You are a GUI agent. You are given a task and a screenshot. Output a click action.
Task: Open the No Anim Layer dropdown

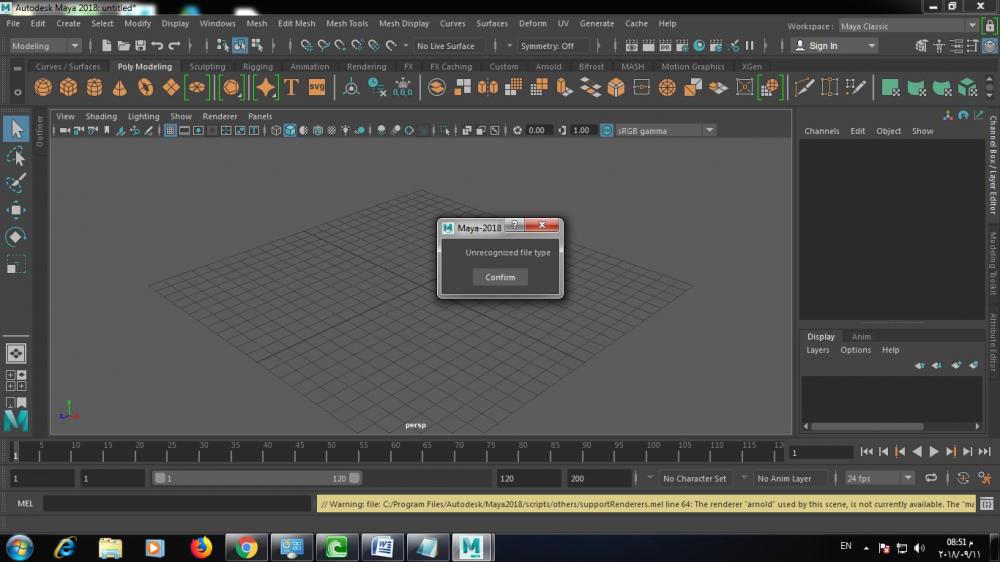point(784,478)
